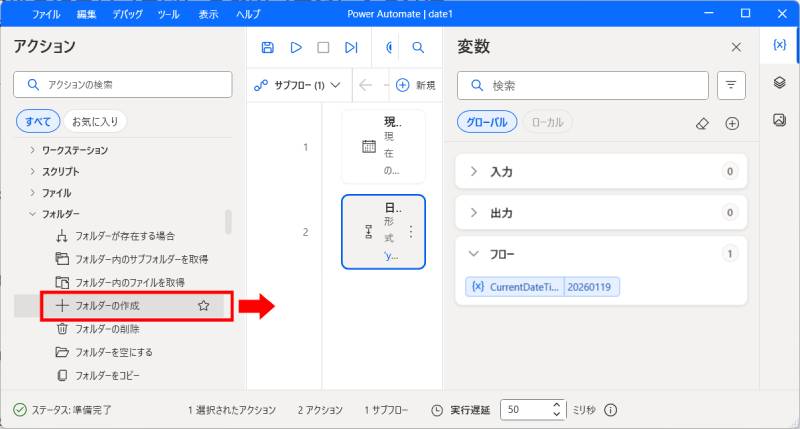
Task: Switch to お気に入り tab
Action: (95, 121)
